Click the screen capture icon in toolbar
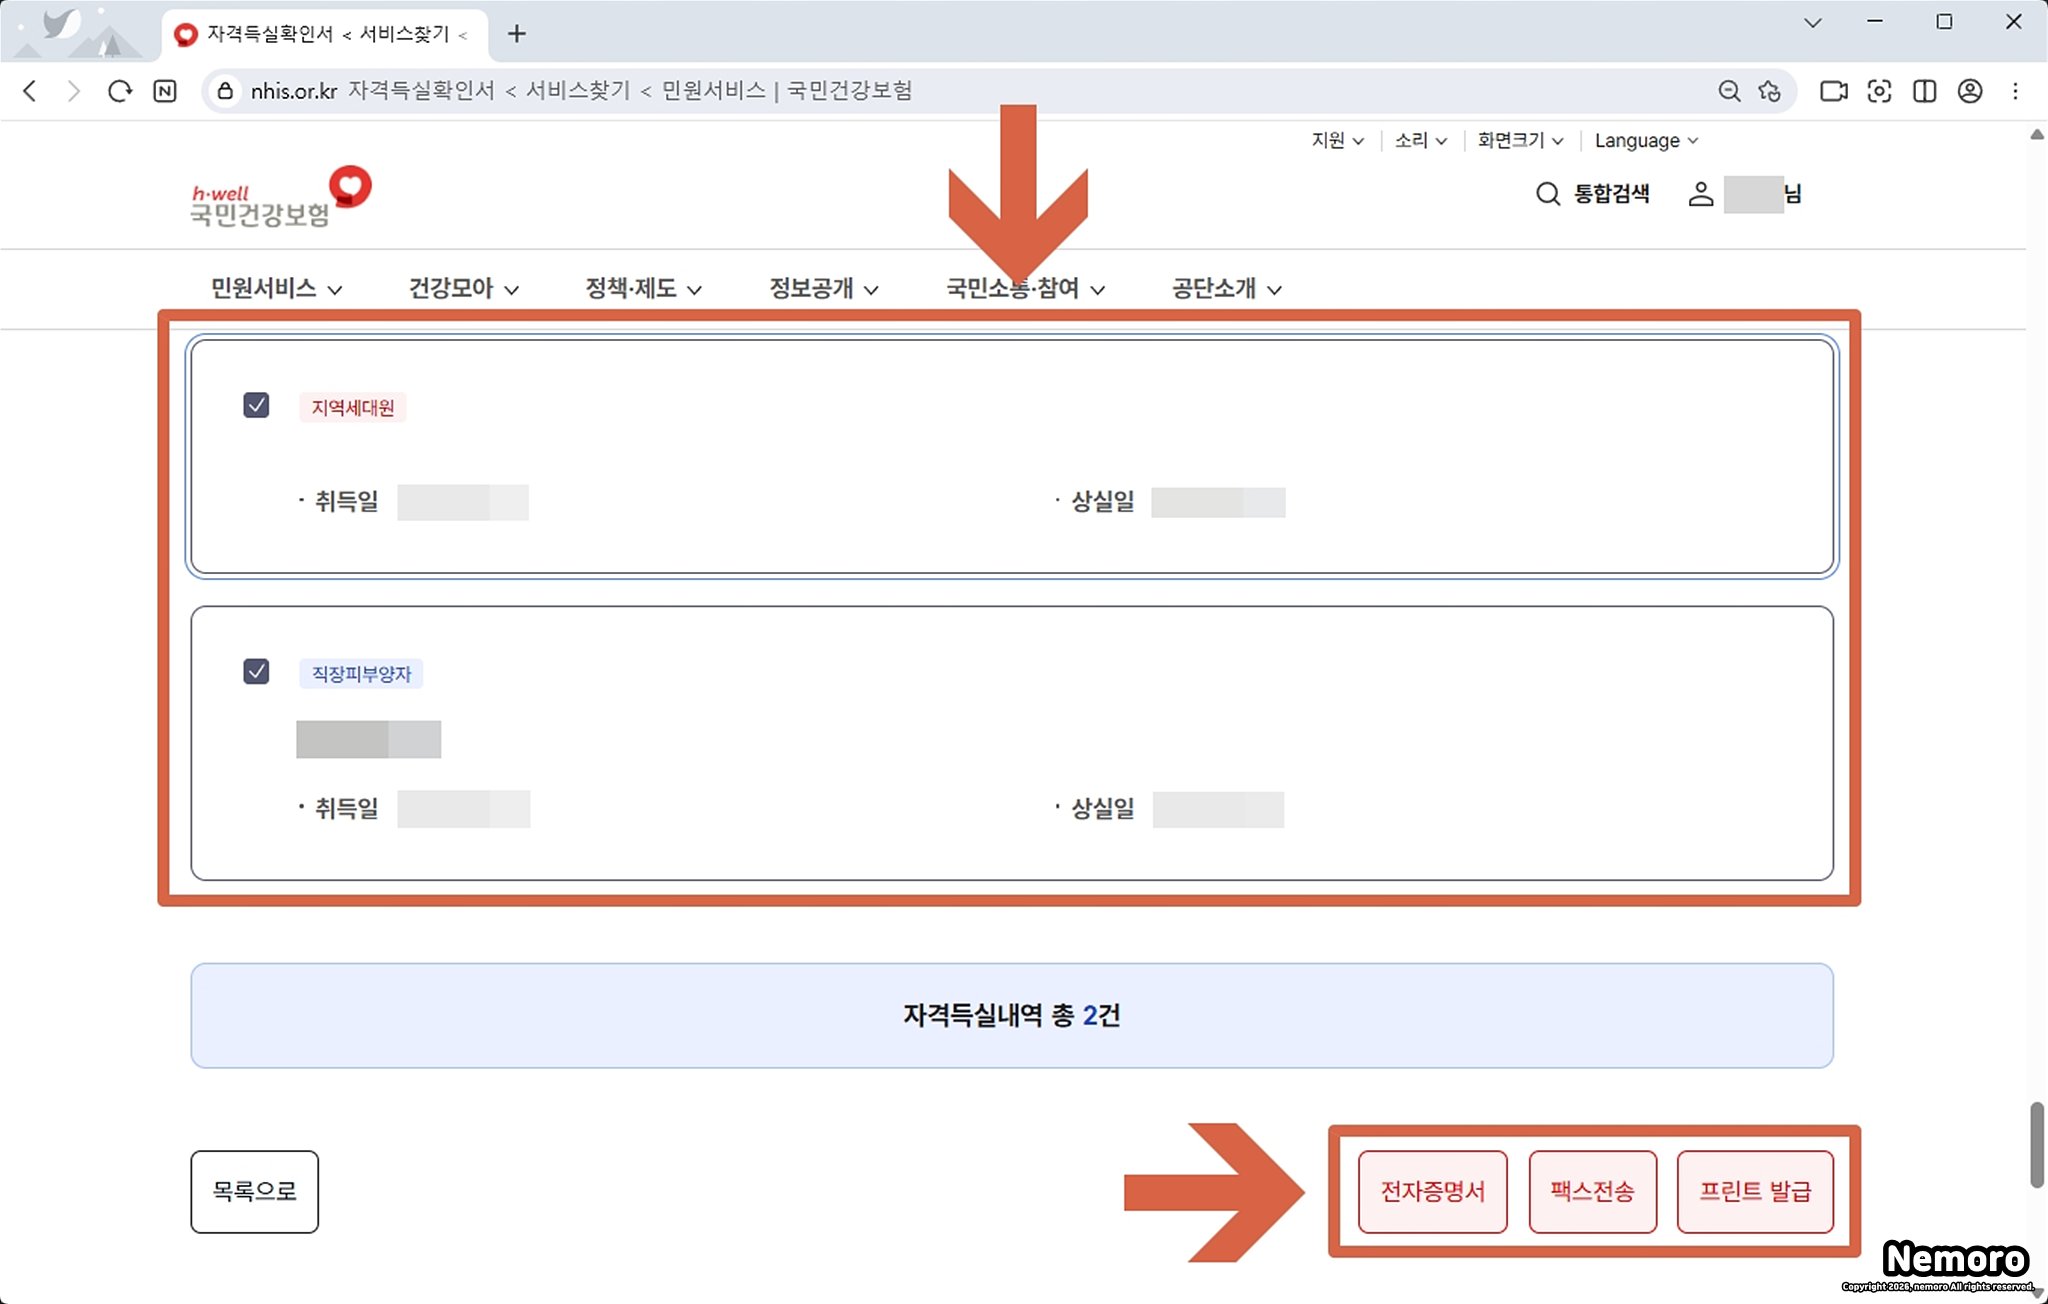2048x1304 pixels. click(1879, 91)
